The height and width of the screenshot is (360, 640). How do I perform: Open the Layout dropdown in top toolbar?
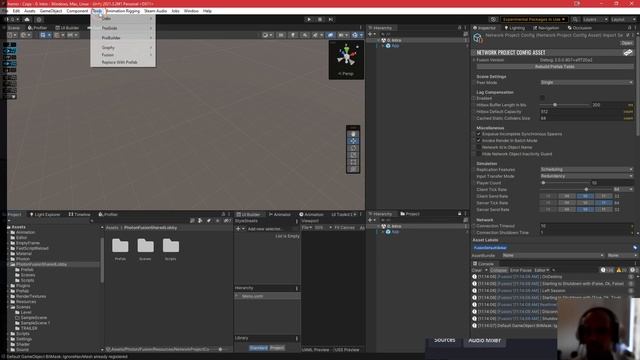623,19
